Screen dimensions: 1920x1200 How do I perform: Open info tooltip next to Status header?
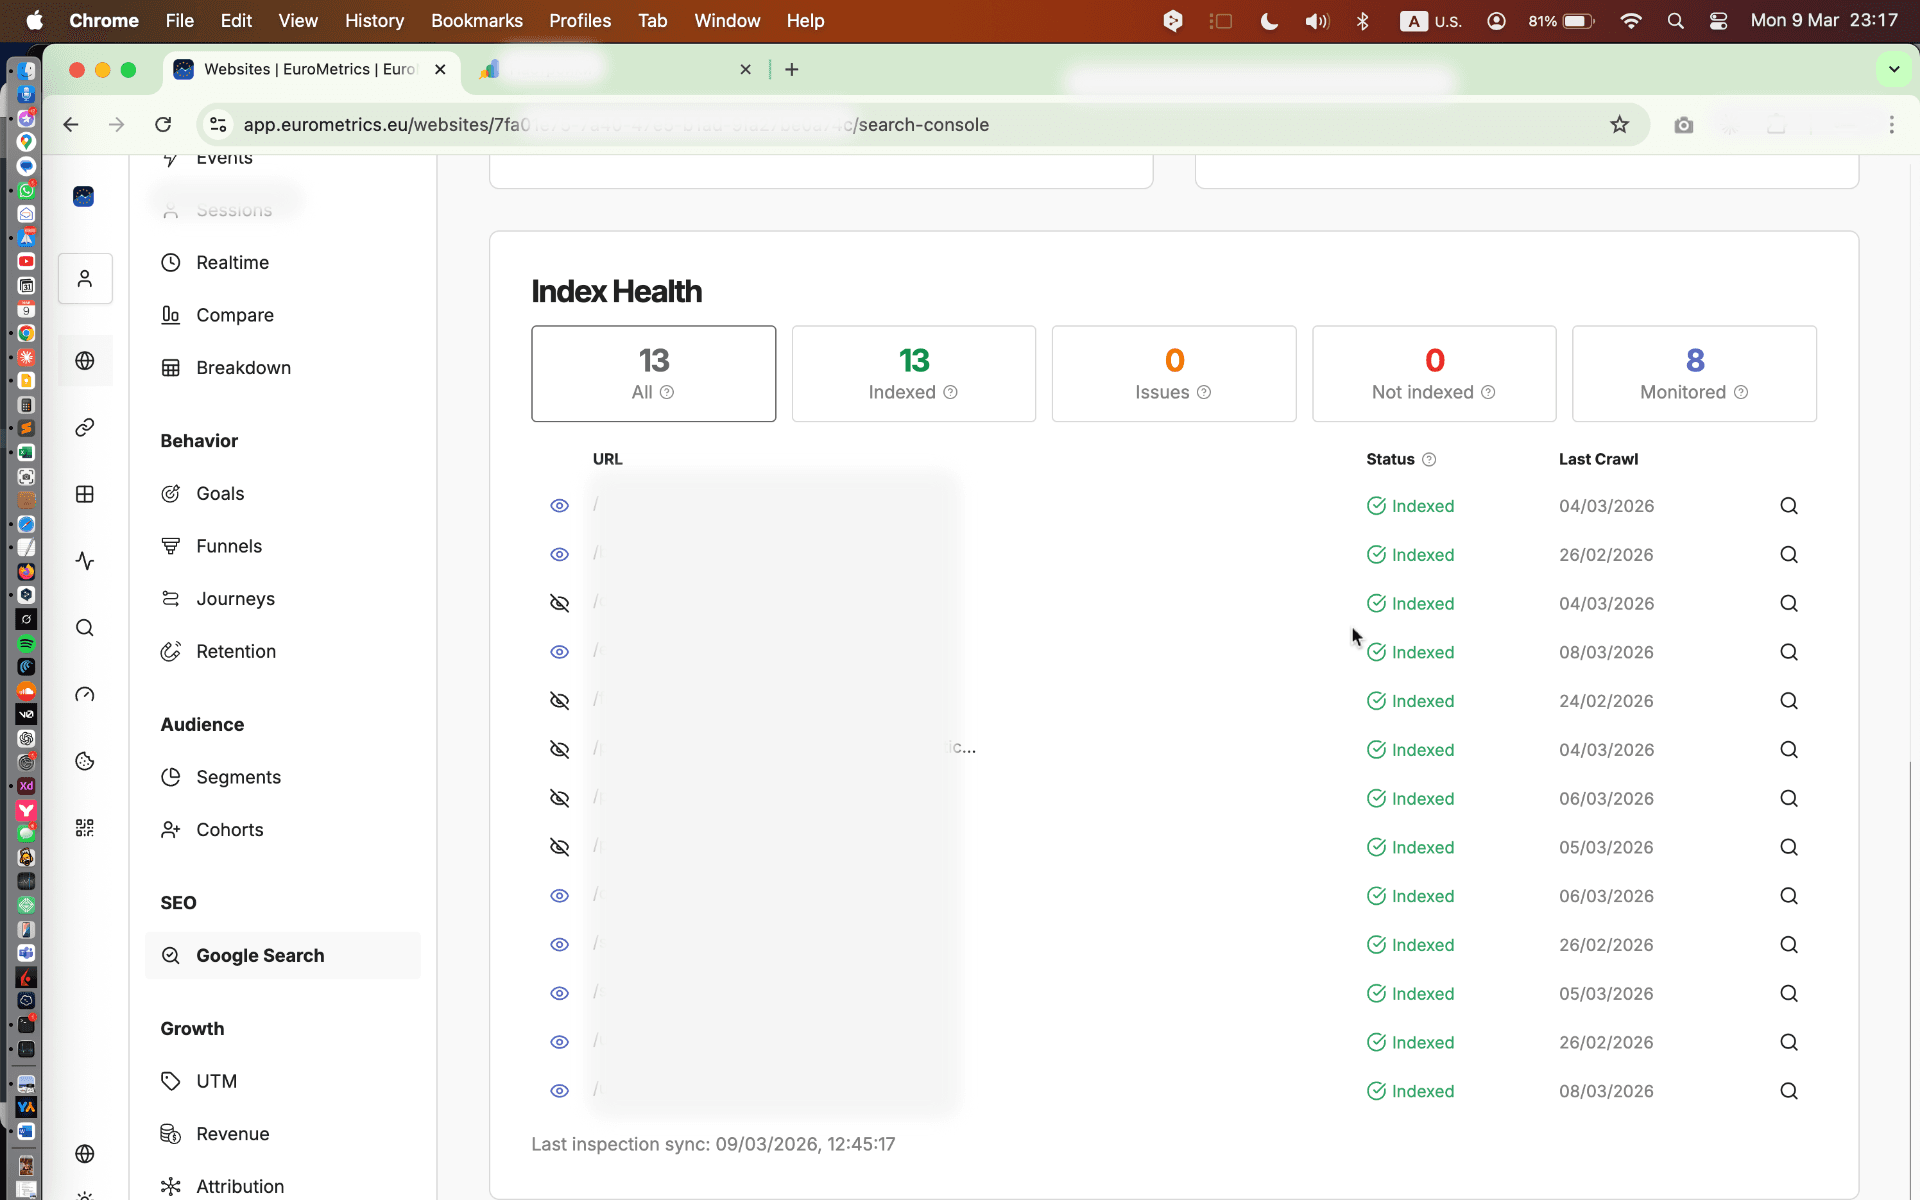click(1429, 459)
